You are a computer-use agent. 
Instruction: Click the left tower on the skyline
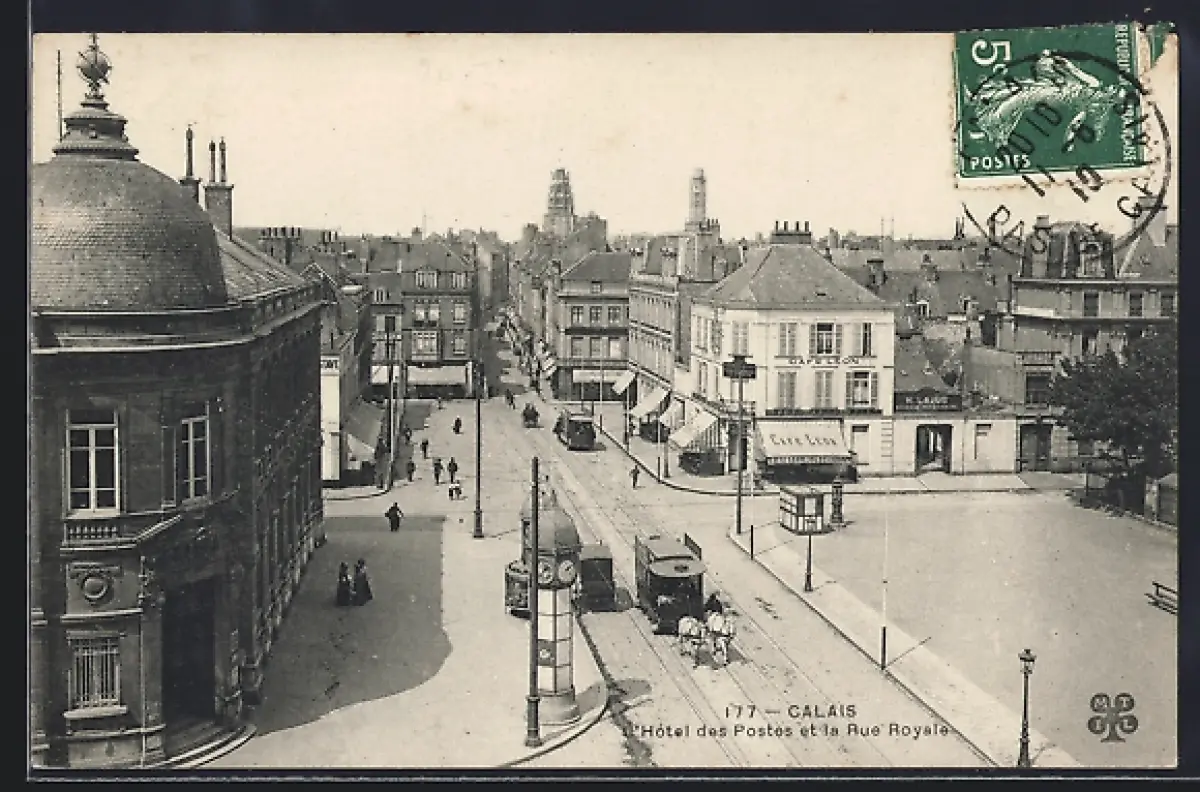(559, 201)
